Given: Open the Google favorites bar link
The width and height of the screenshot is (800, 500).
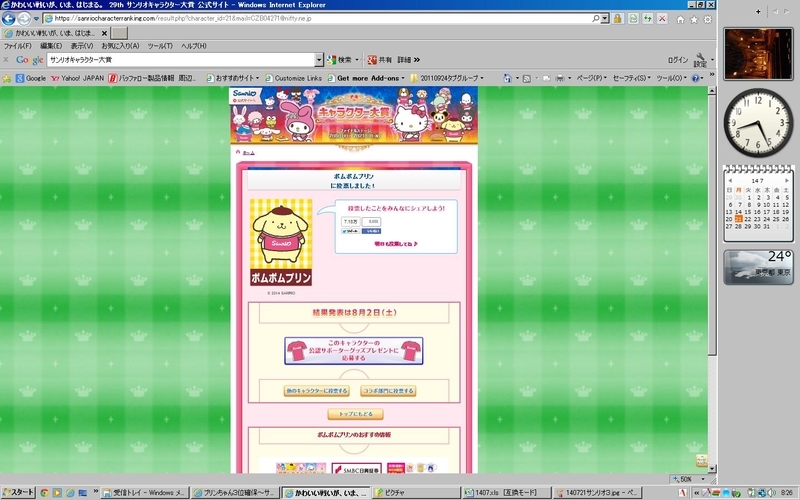Looking at the screenshot, I should (31, 78).
